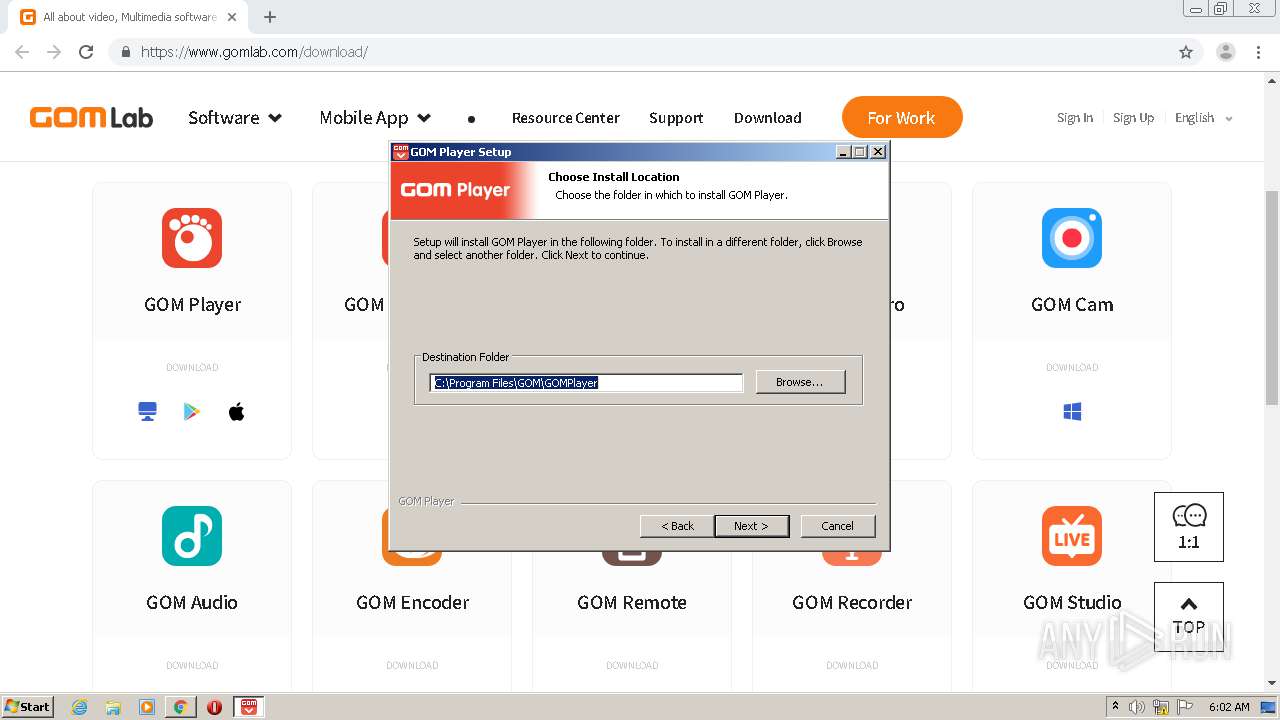Click the GOM Player app icon
The height and width of the screenshot is (720, 1280).
(x=192, y=238)
